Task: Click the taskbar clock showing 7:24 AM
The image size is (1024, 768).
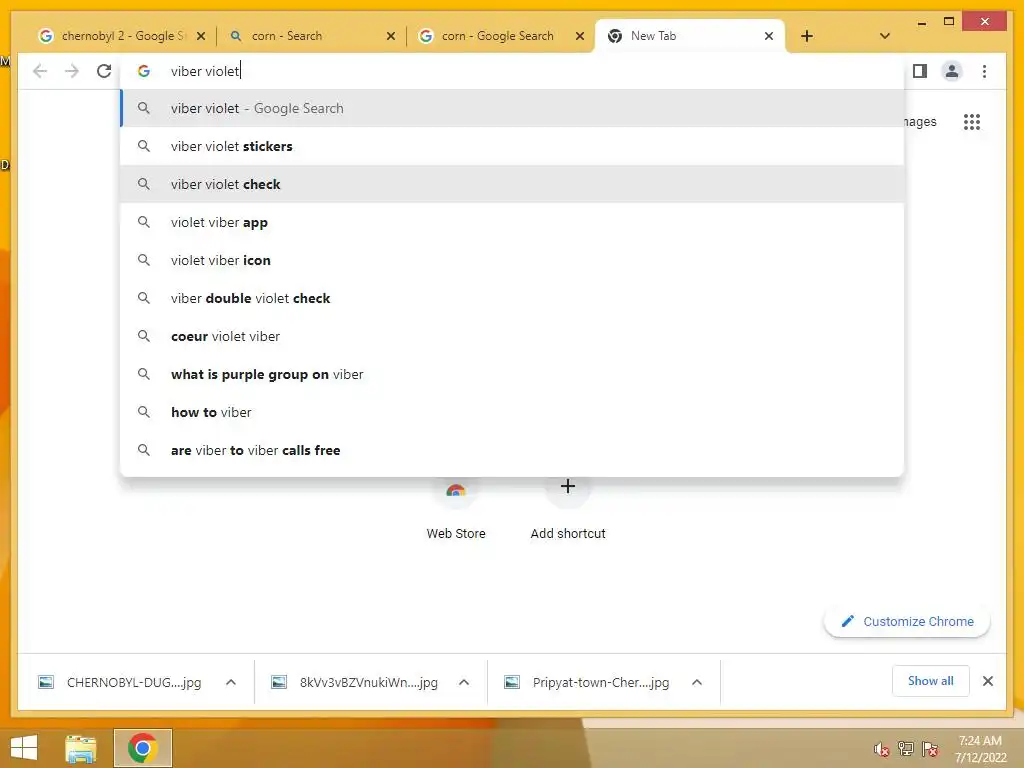Action: 980,749
